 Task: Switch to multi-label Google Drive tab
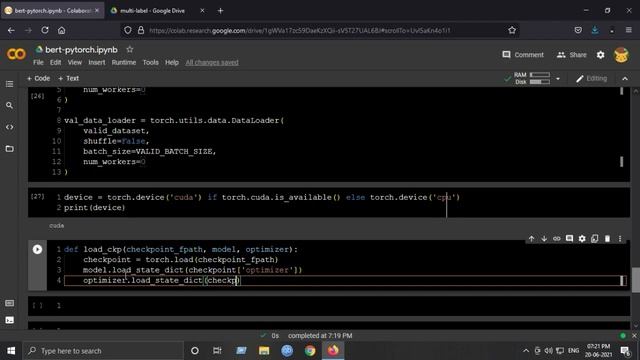(153, 11)
